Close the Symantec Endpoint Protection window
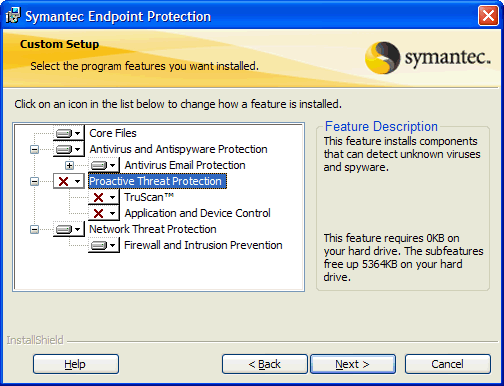The height and width of the screenshot is (386, 504). [488, 16]
